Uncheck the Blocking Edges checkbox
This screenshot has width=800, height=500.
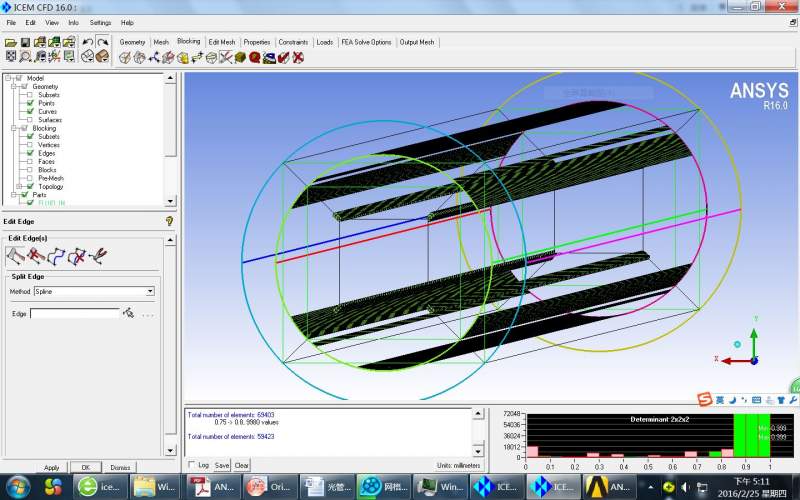coord(30,153)
